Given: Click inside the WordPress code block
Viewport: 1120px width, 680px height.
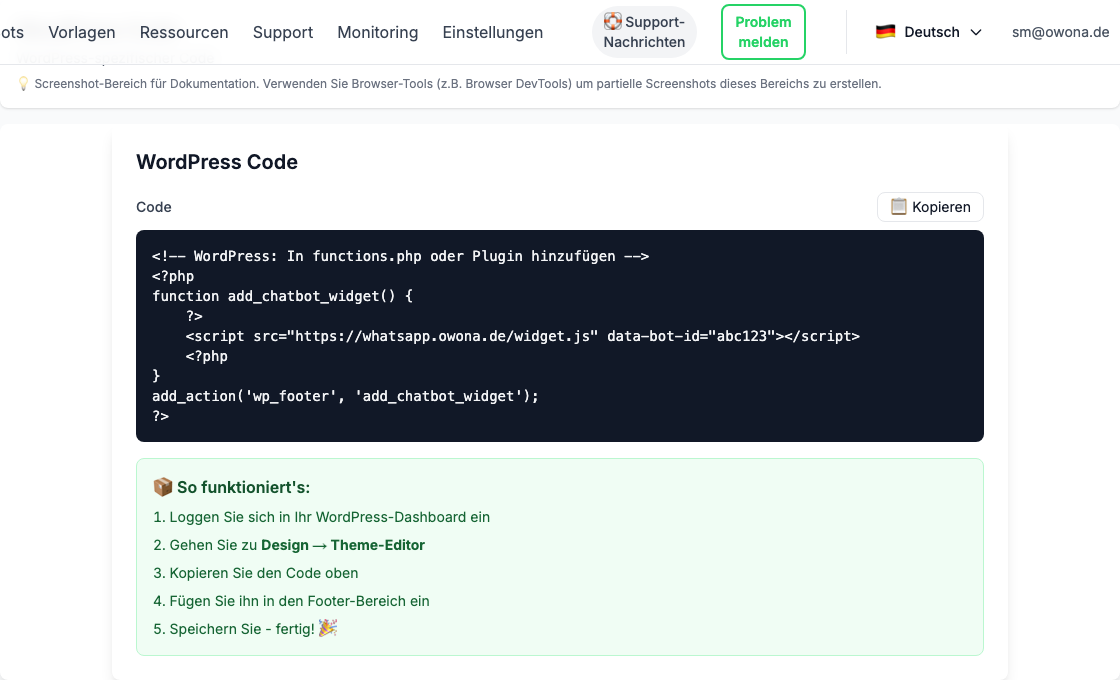Looking at the screenshot, I should (560, 335).
